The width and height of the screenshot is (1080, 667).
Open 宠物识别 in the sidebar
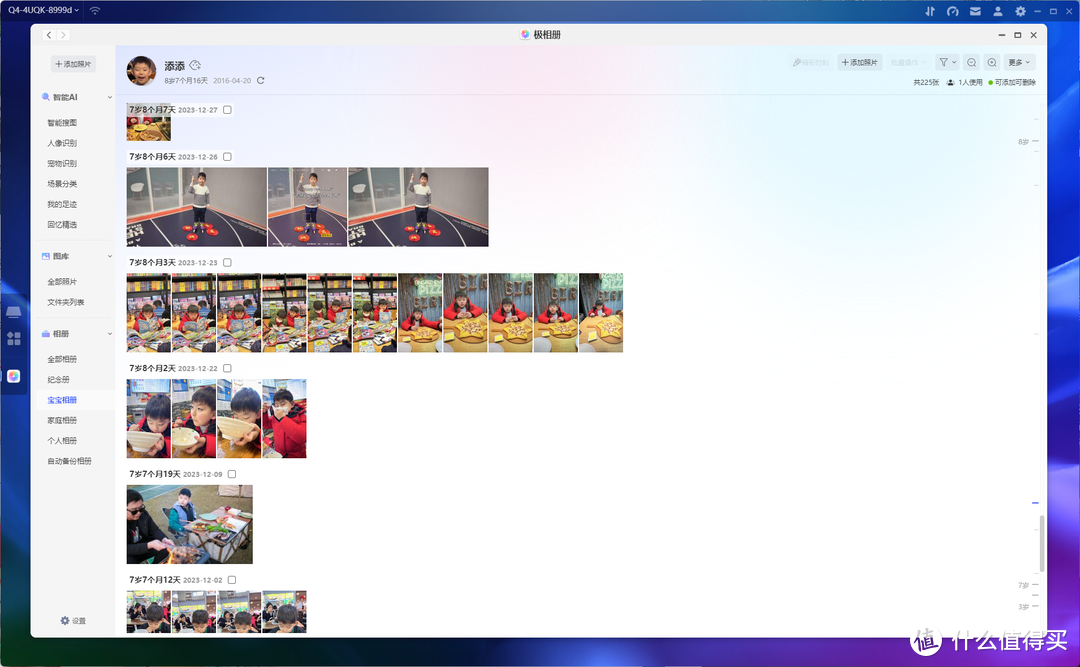click(x=62, y=164)
